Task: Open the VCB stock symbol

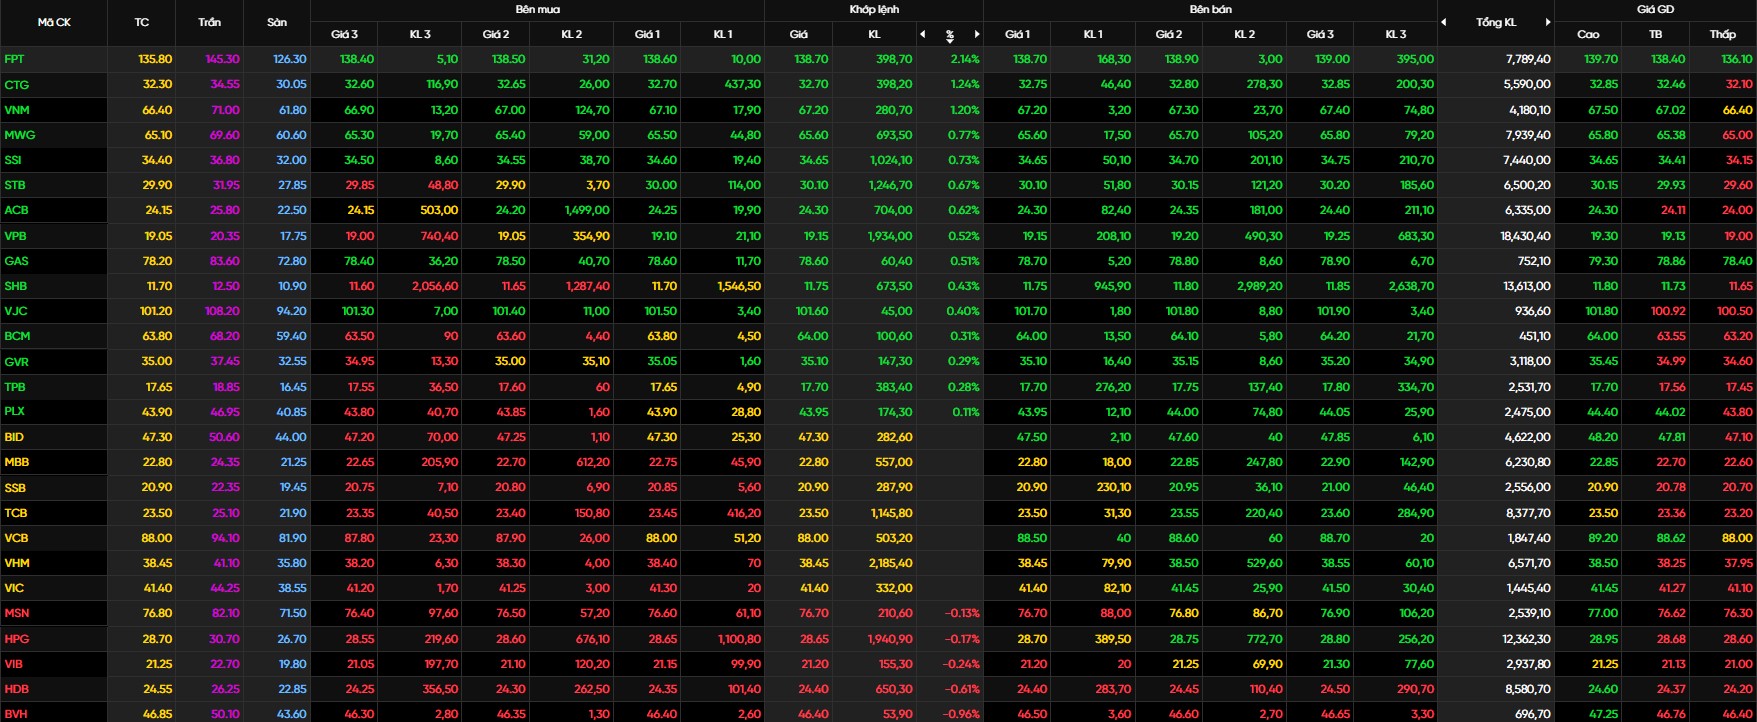Action: coord(16,538)
